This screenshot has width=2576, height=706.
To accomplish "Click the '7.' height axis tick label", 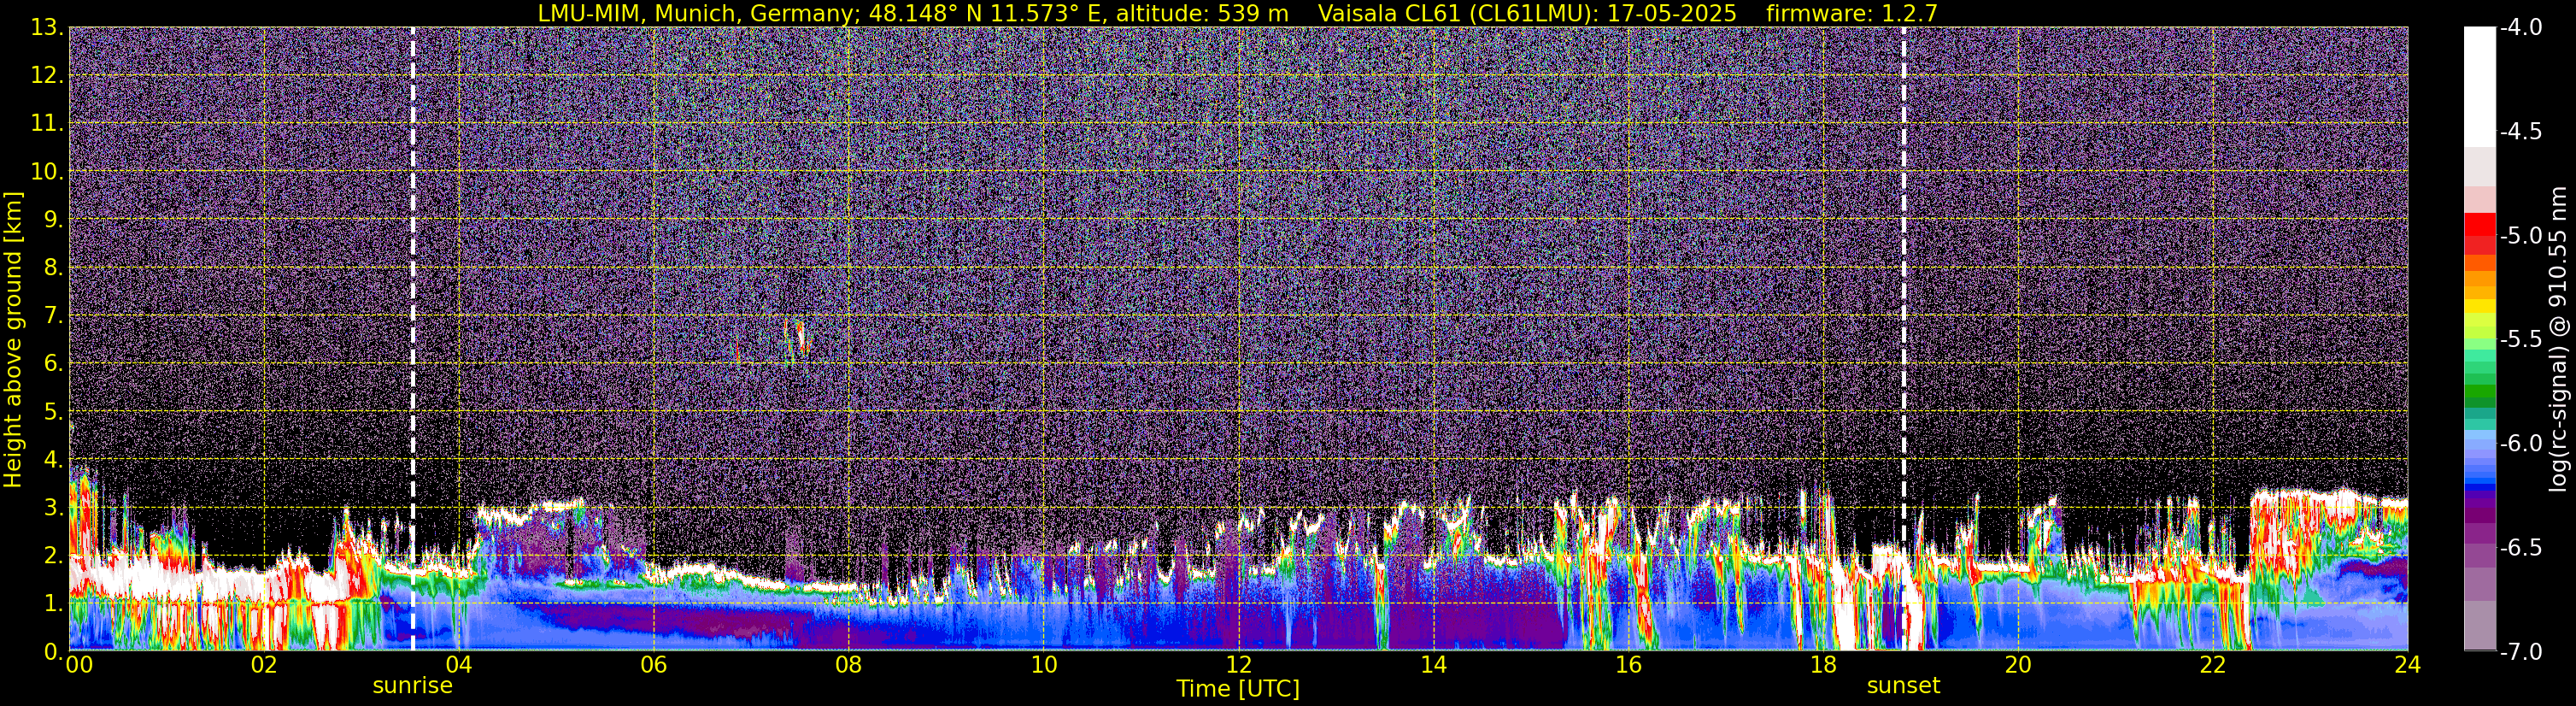I will [x=53, y=316].
